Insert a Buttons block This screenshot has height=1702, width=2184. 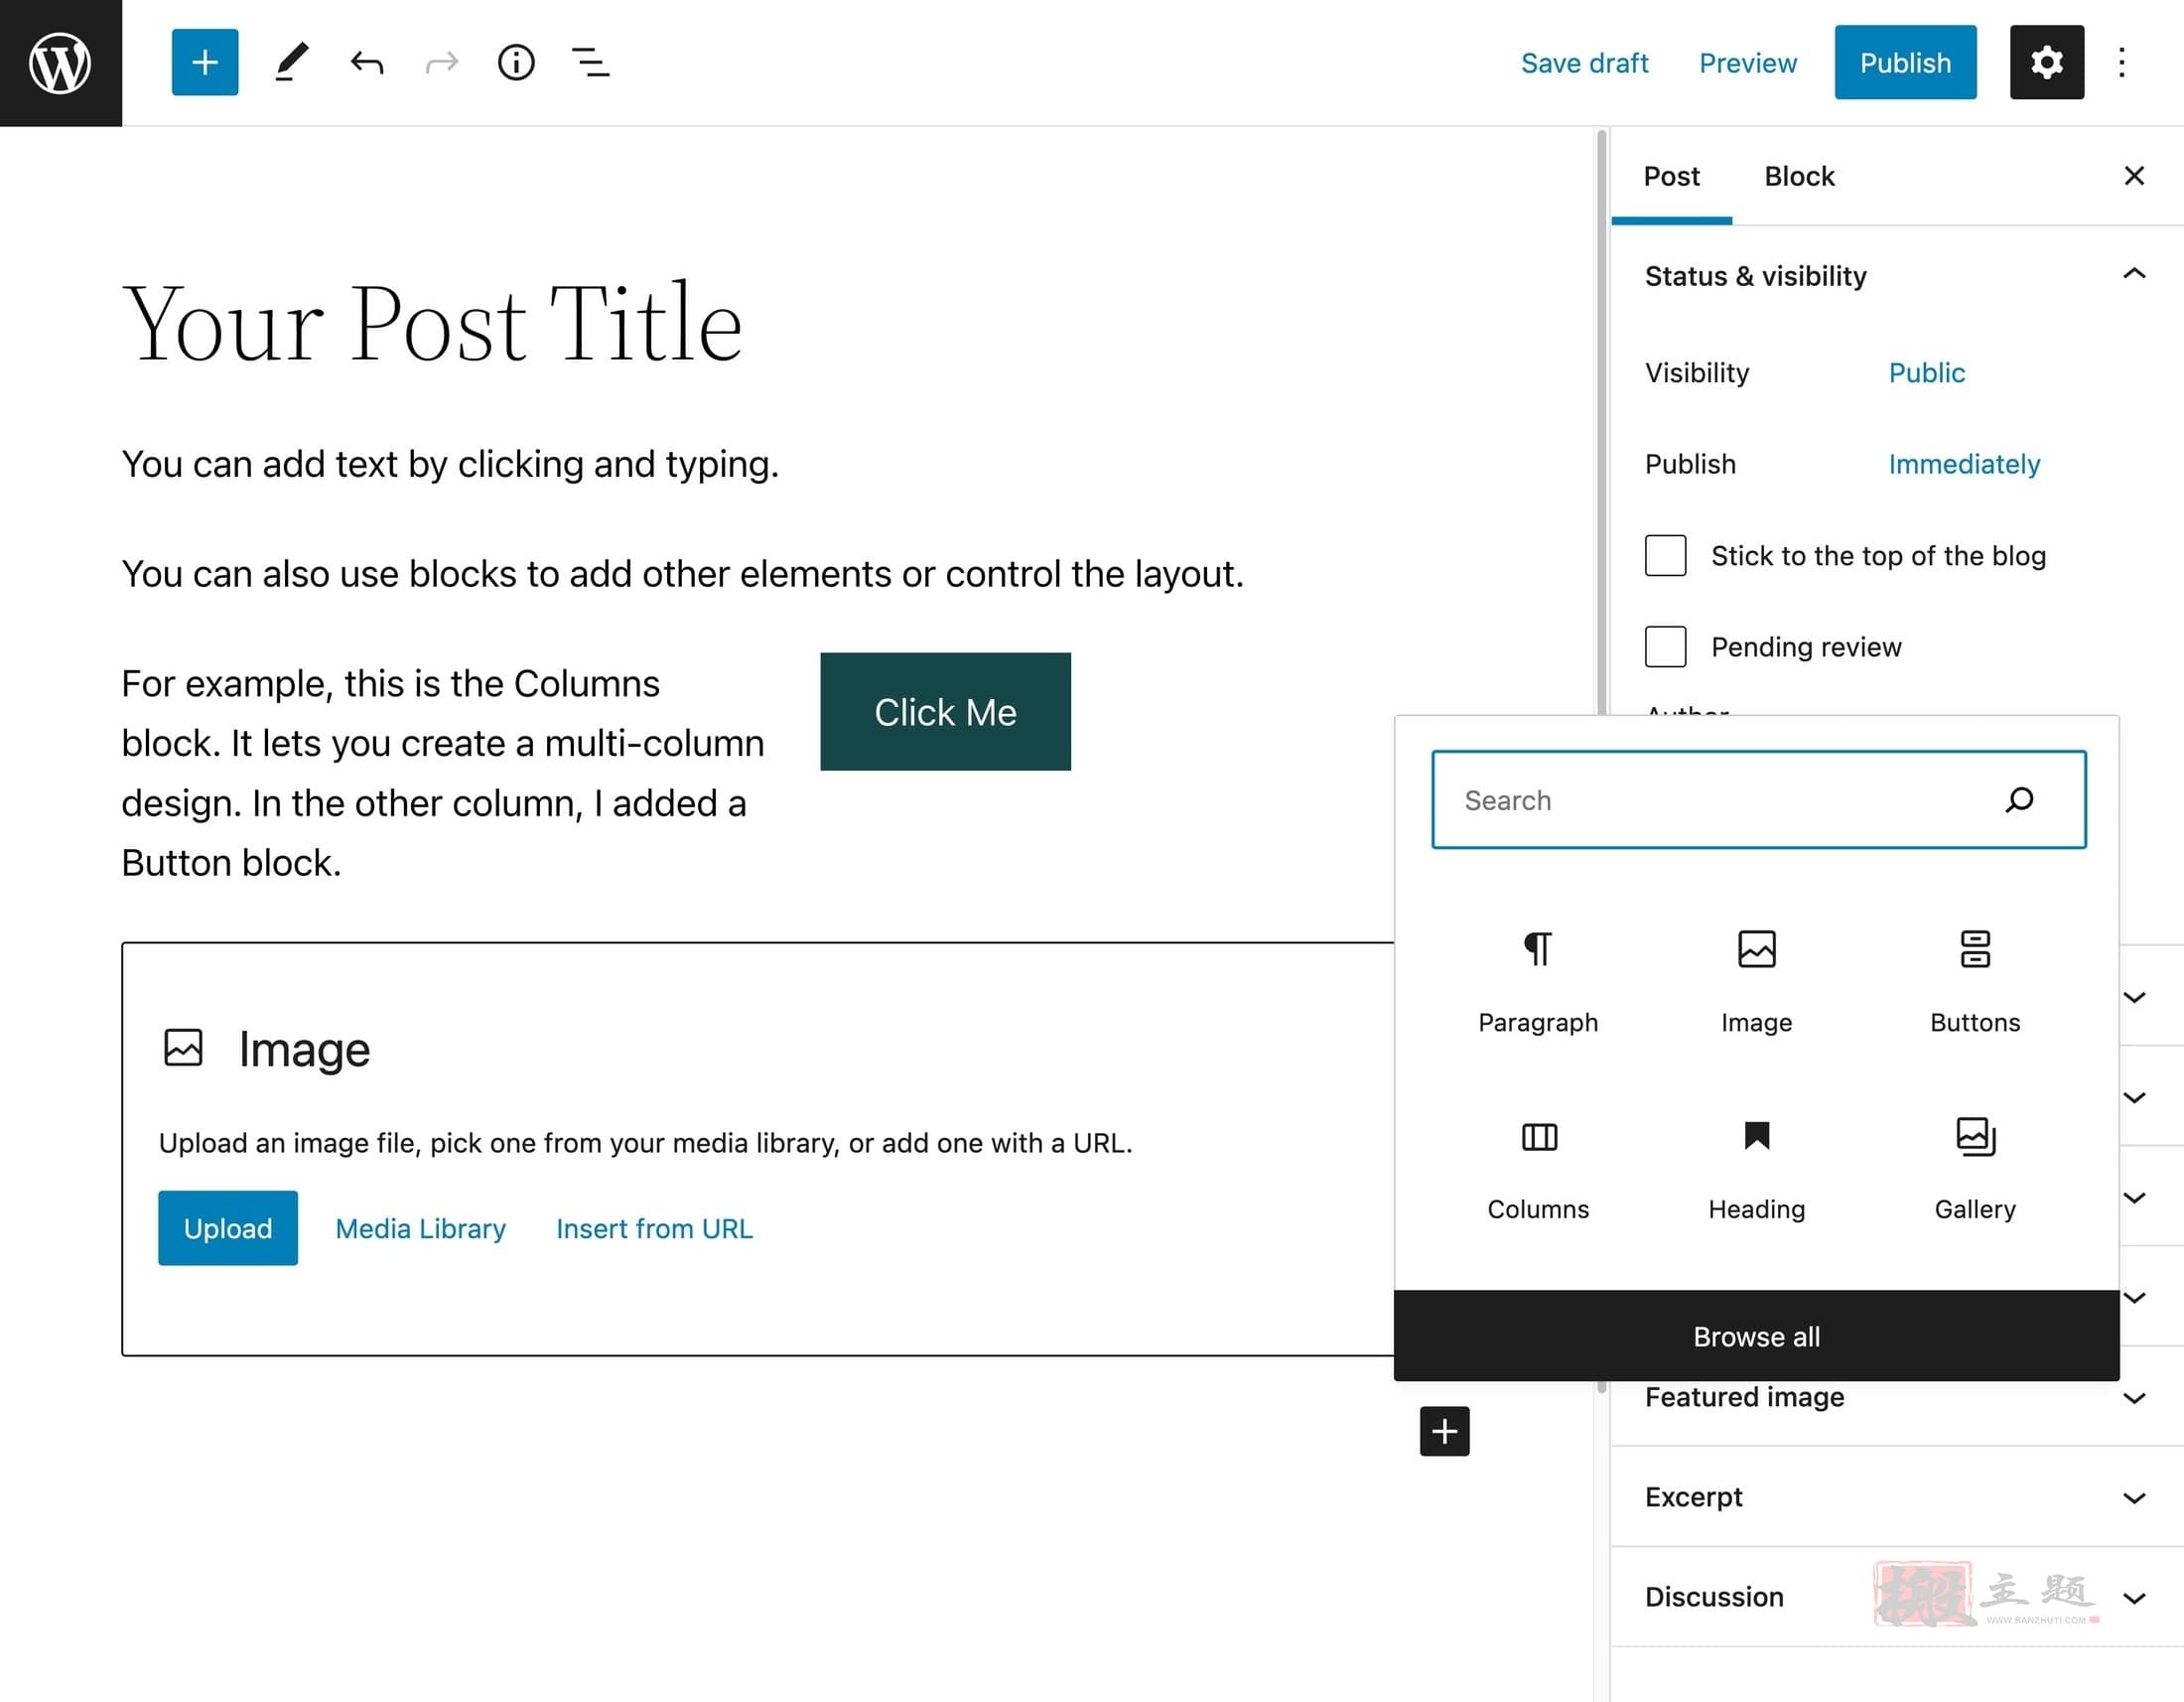click(x=1975, y=980)
